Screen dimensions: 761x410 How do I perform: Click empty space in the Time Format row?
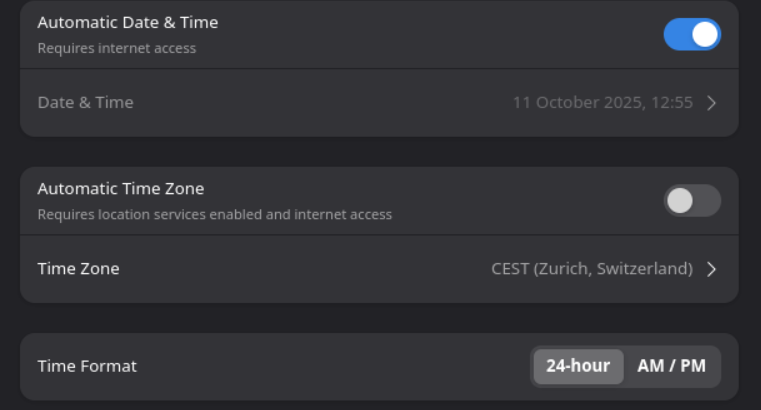[330, 366]
